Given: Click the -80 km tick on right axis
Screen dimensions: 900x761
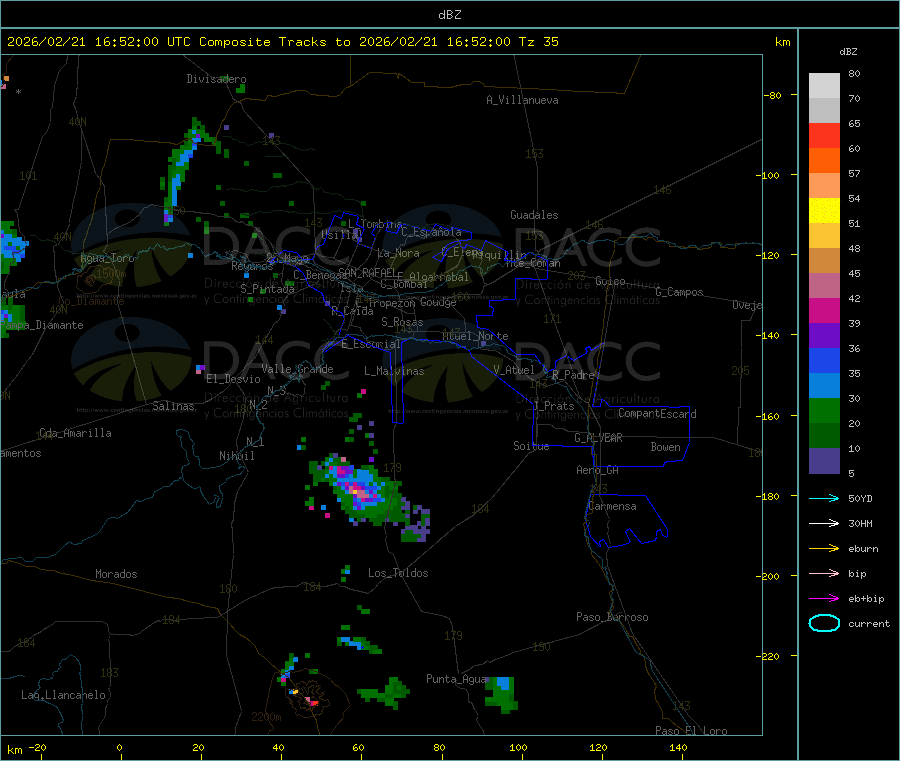Looking at the screenshot, I should pos(773,95).
